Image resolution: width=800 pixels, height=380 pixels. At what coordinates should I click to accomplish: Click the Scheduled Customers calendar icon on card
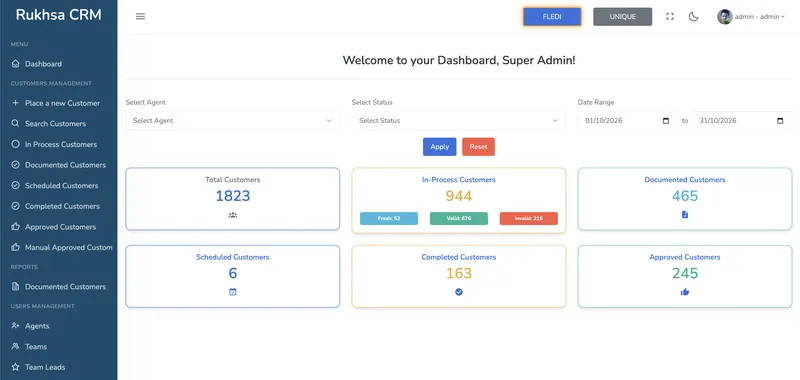click(x=233, y=292)
